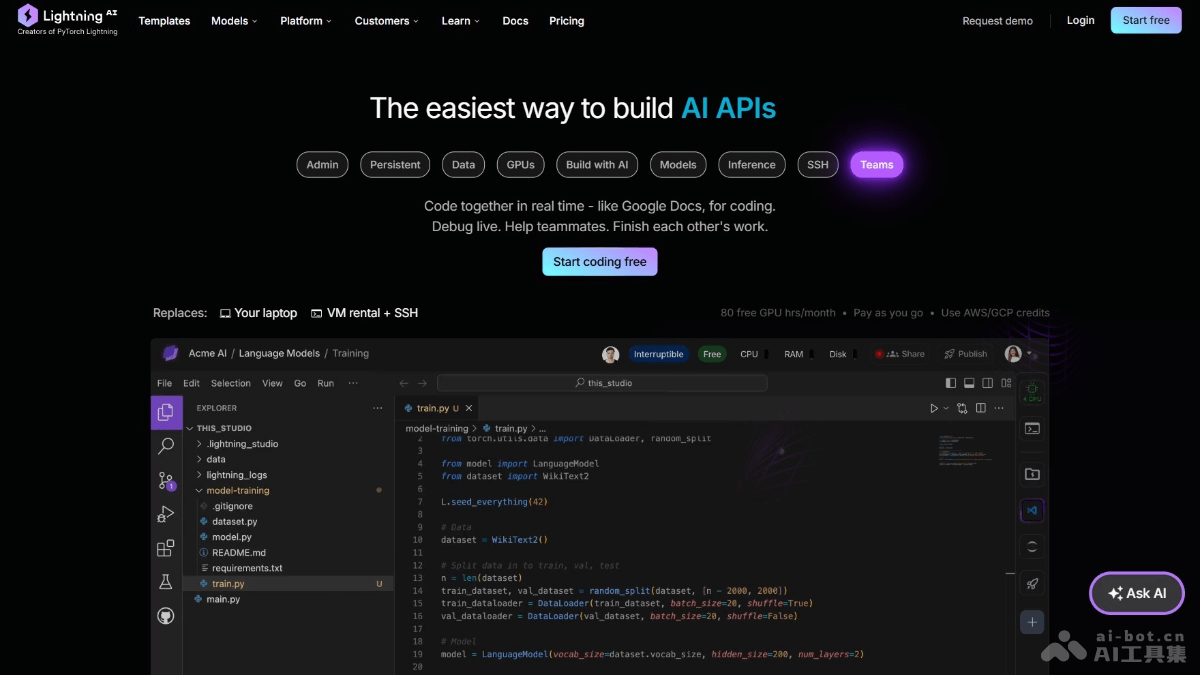Screen dimensions: 1200x675
Task: Select the Run and Debug icon
Action: 166,513
